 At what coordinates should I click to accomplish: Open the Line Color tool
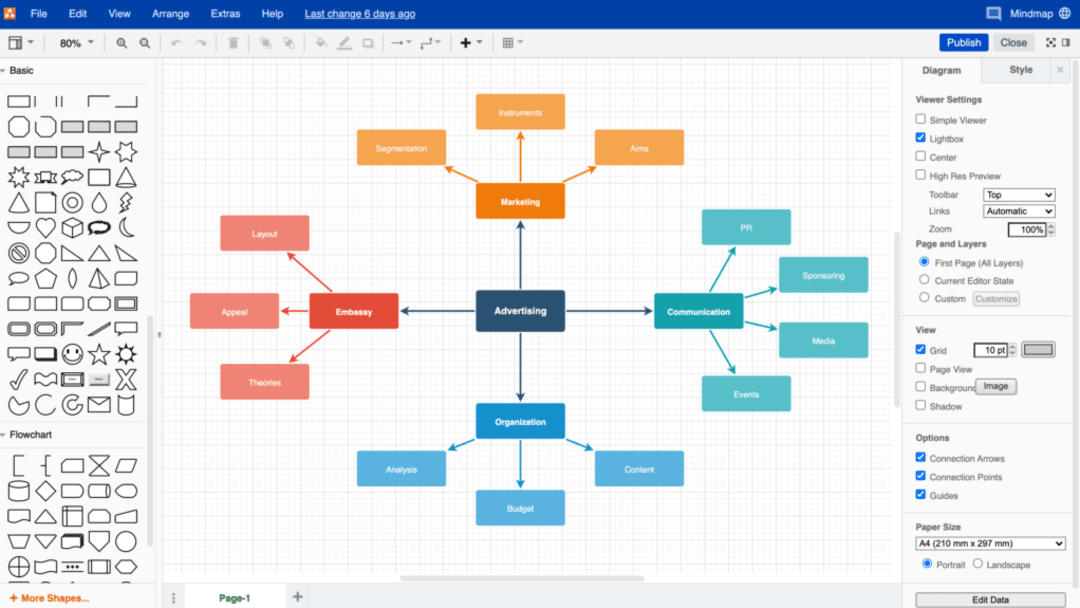(x=345, y=43)
